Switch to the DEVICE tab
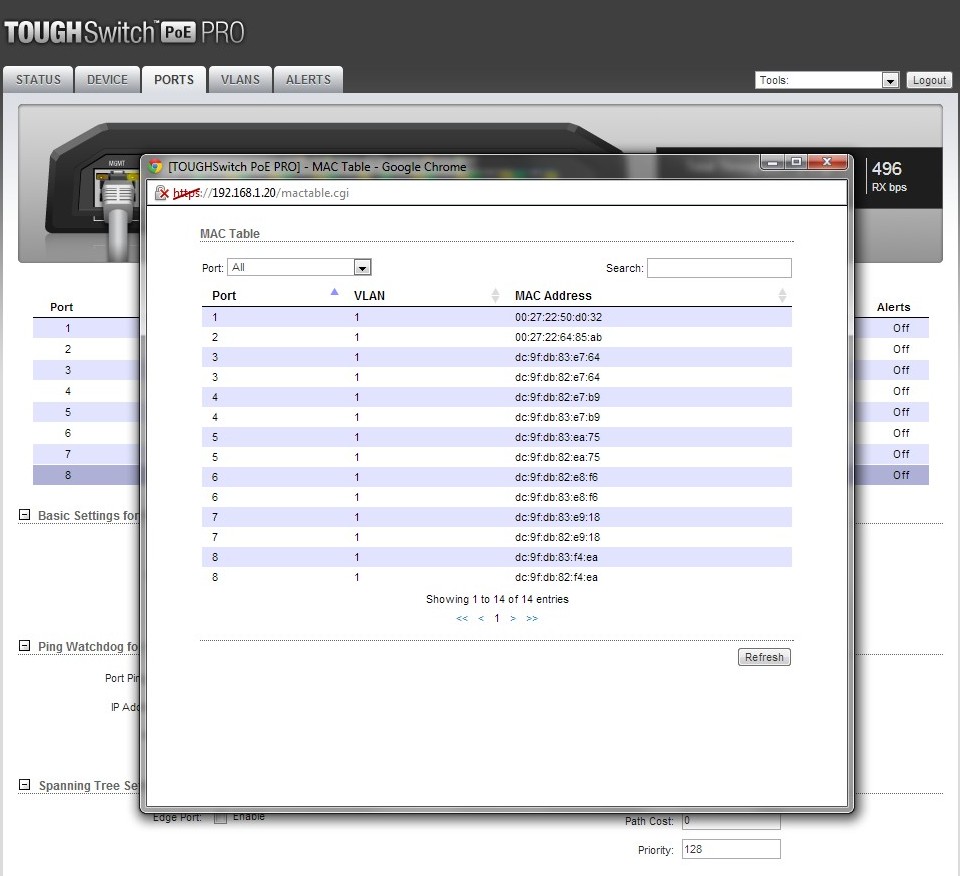The width and height of the screenshot is (960, 876). (x=107, y=80)
